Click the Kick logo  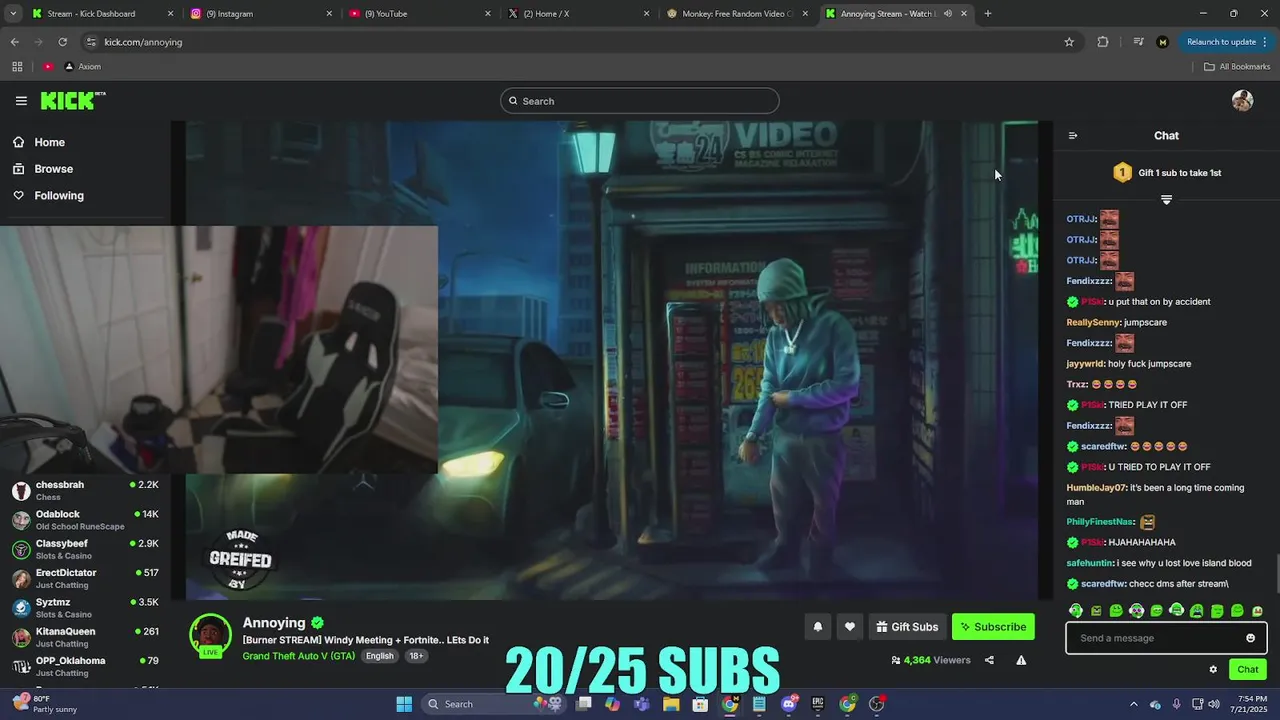[73, 100]
